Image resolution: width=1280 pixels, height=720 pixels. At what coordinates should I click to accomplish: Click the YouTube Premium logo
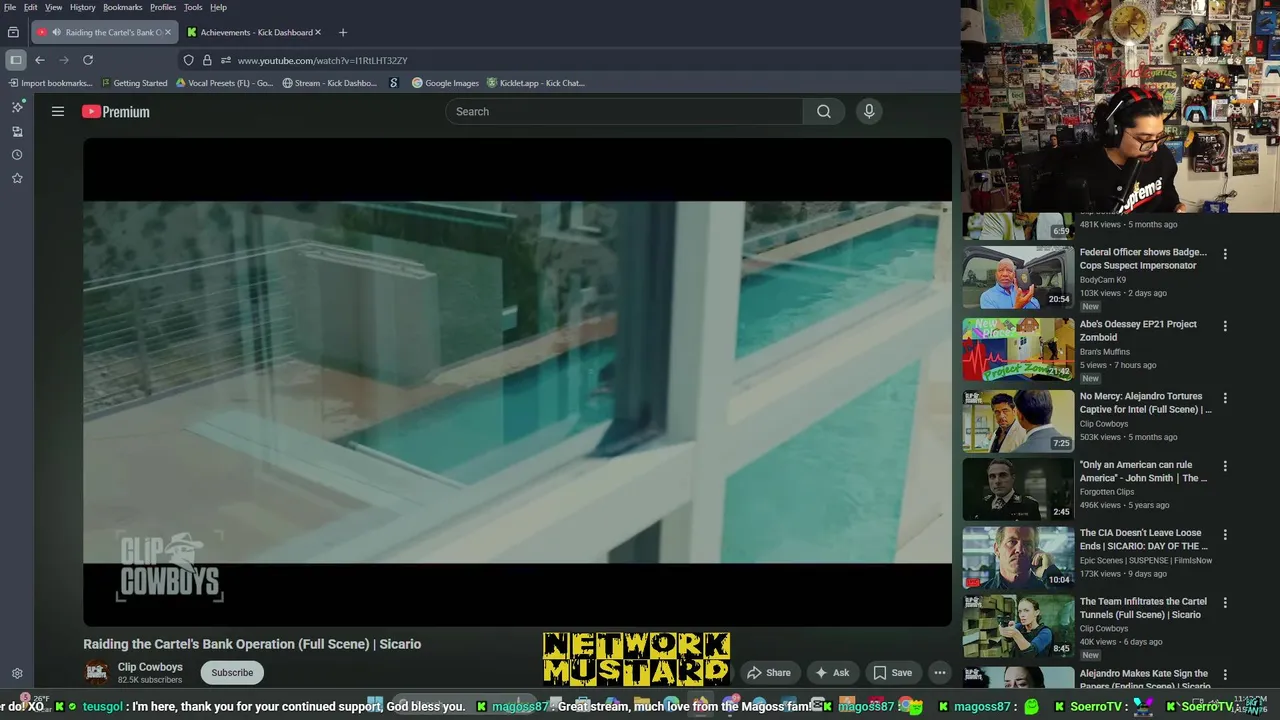pos(116,112)
